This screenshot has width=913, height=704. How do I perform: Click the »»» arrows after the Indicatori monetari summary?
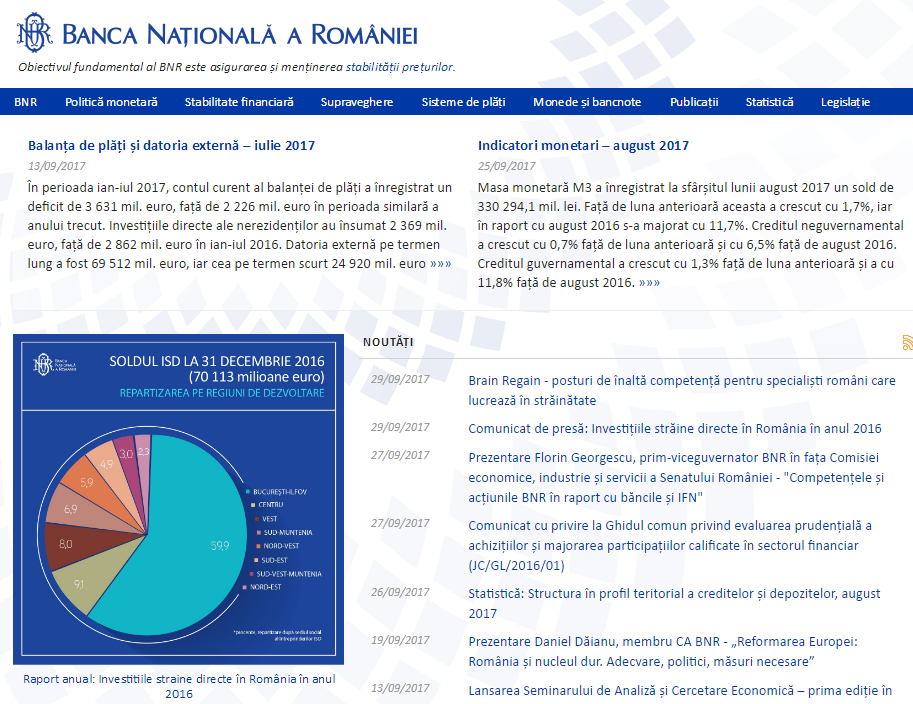[648, 283]
